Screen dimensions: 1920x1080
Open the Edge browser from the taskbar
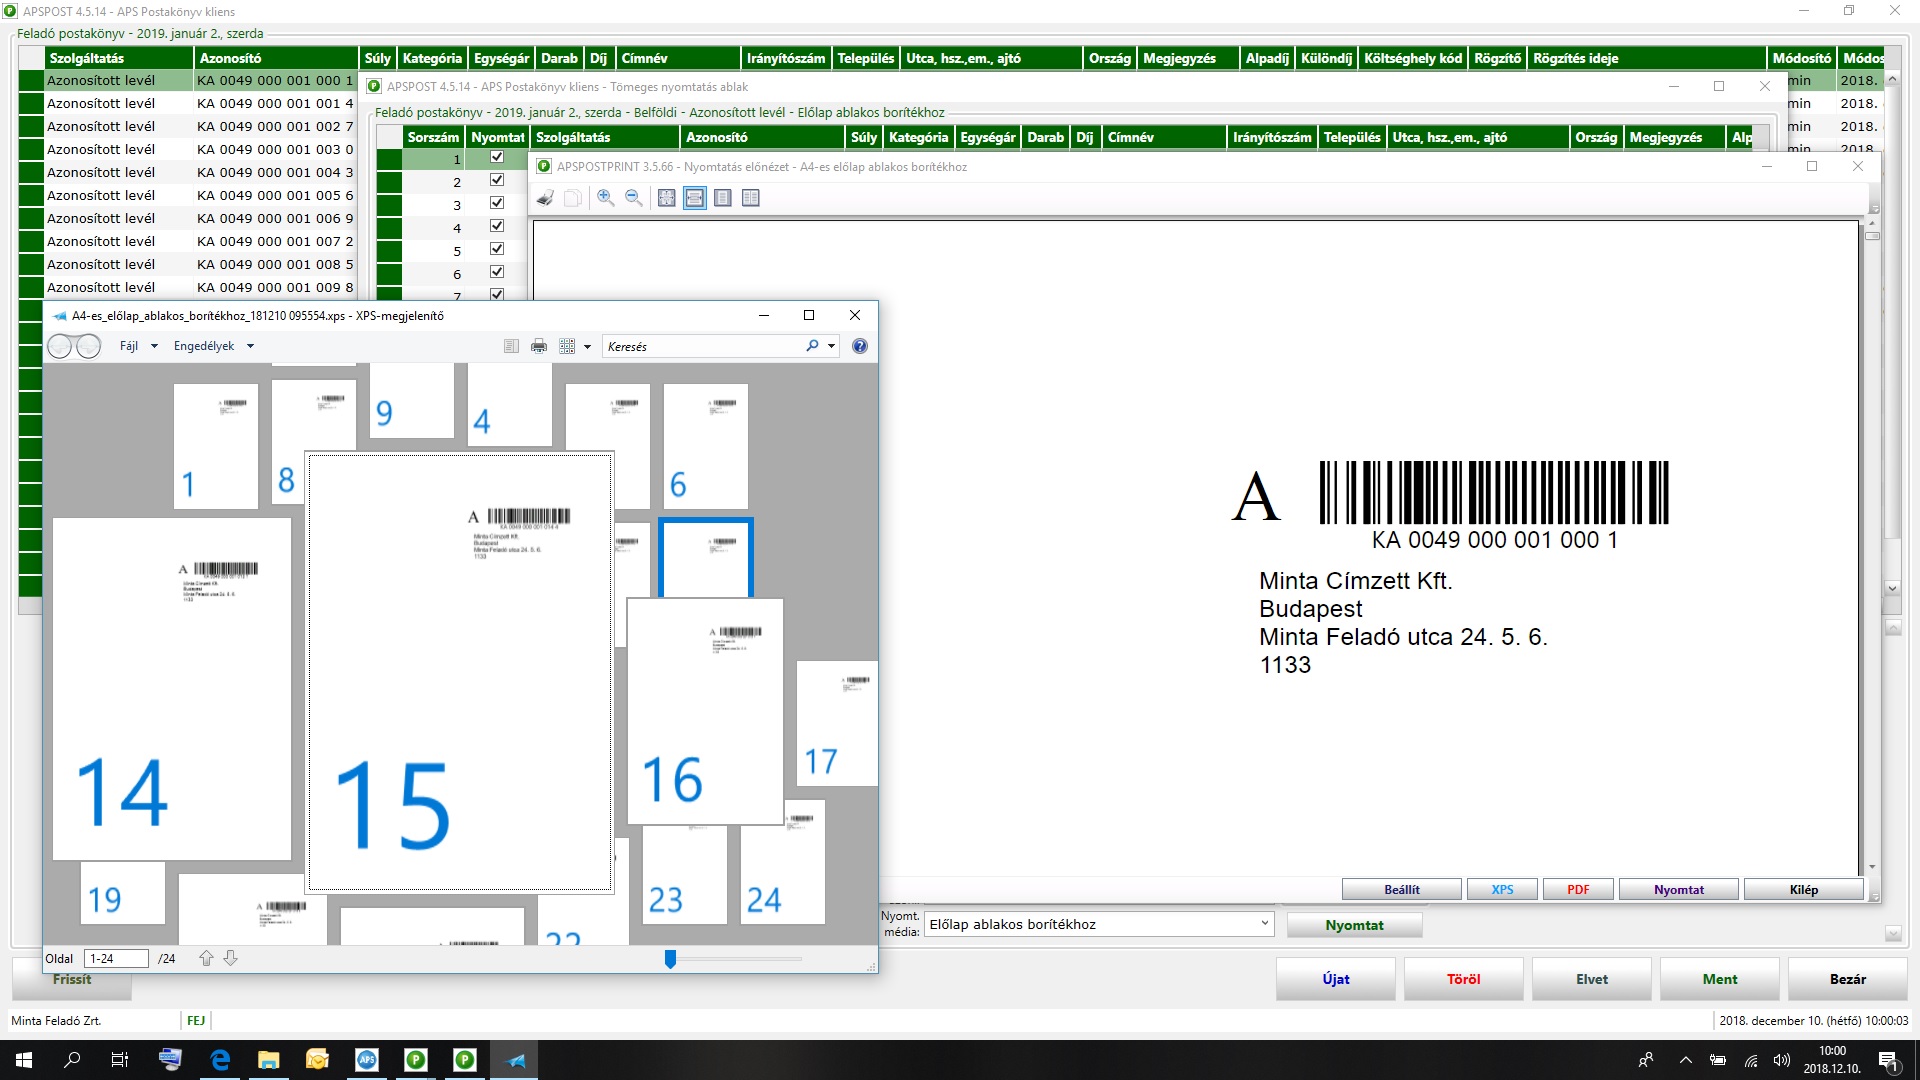tap(220, 1060)
